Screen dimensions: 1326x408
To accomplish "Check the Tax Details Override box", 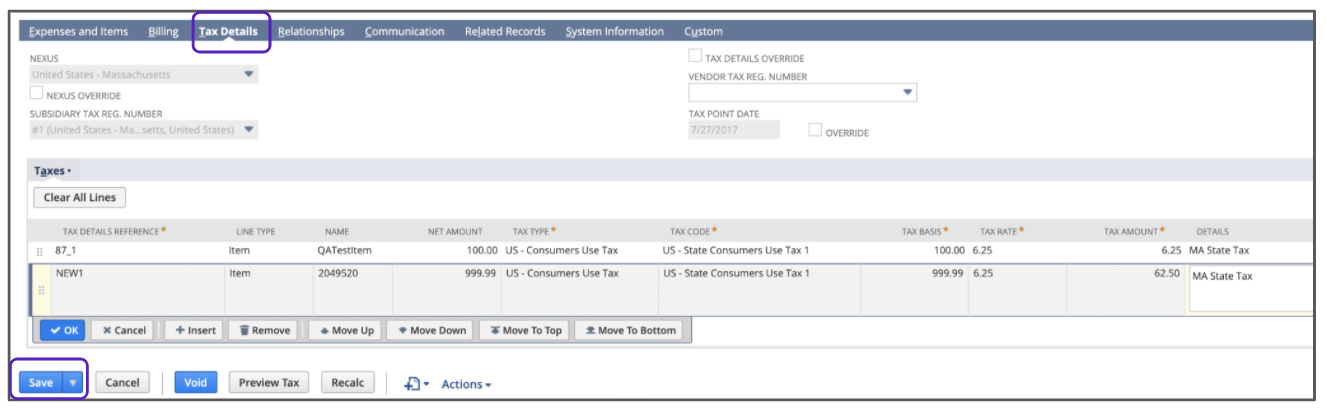I will click(695, 57).
